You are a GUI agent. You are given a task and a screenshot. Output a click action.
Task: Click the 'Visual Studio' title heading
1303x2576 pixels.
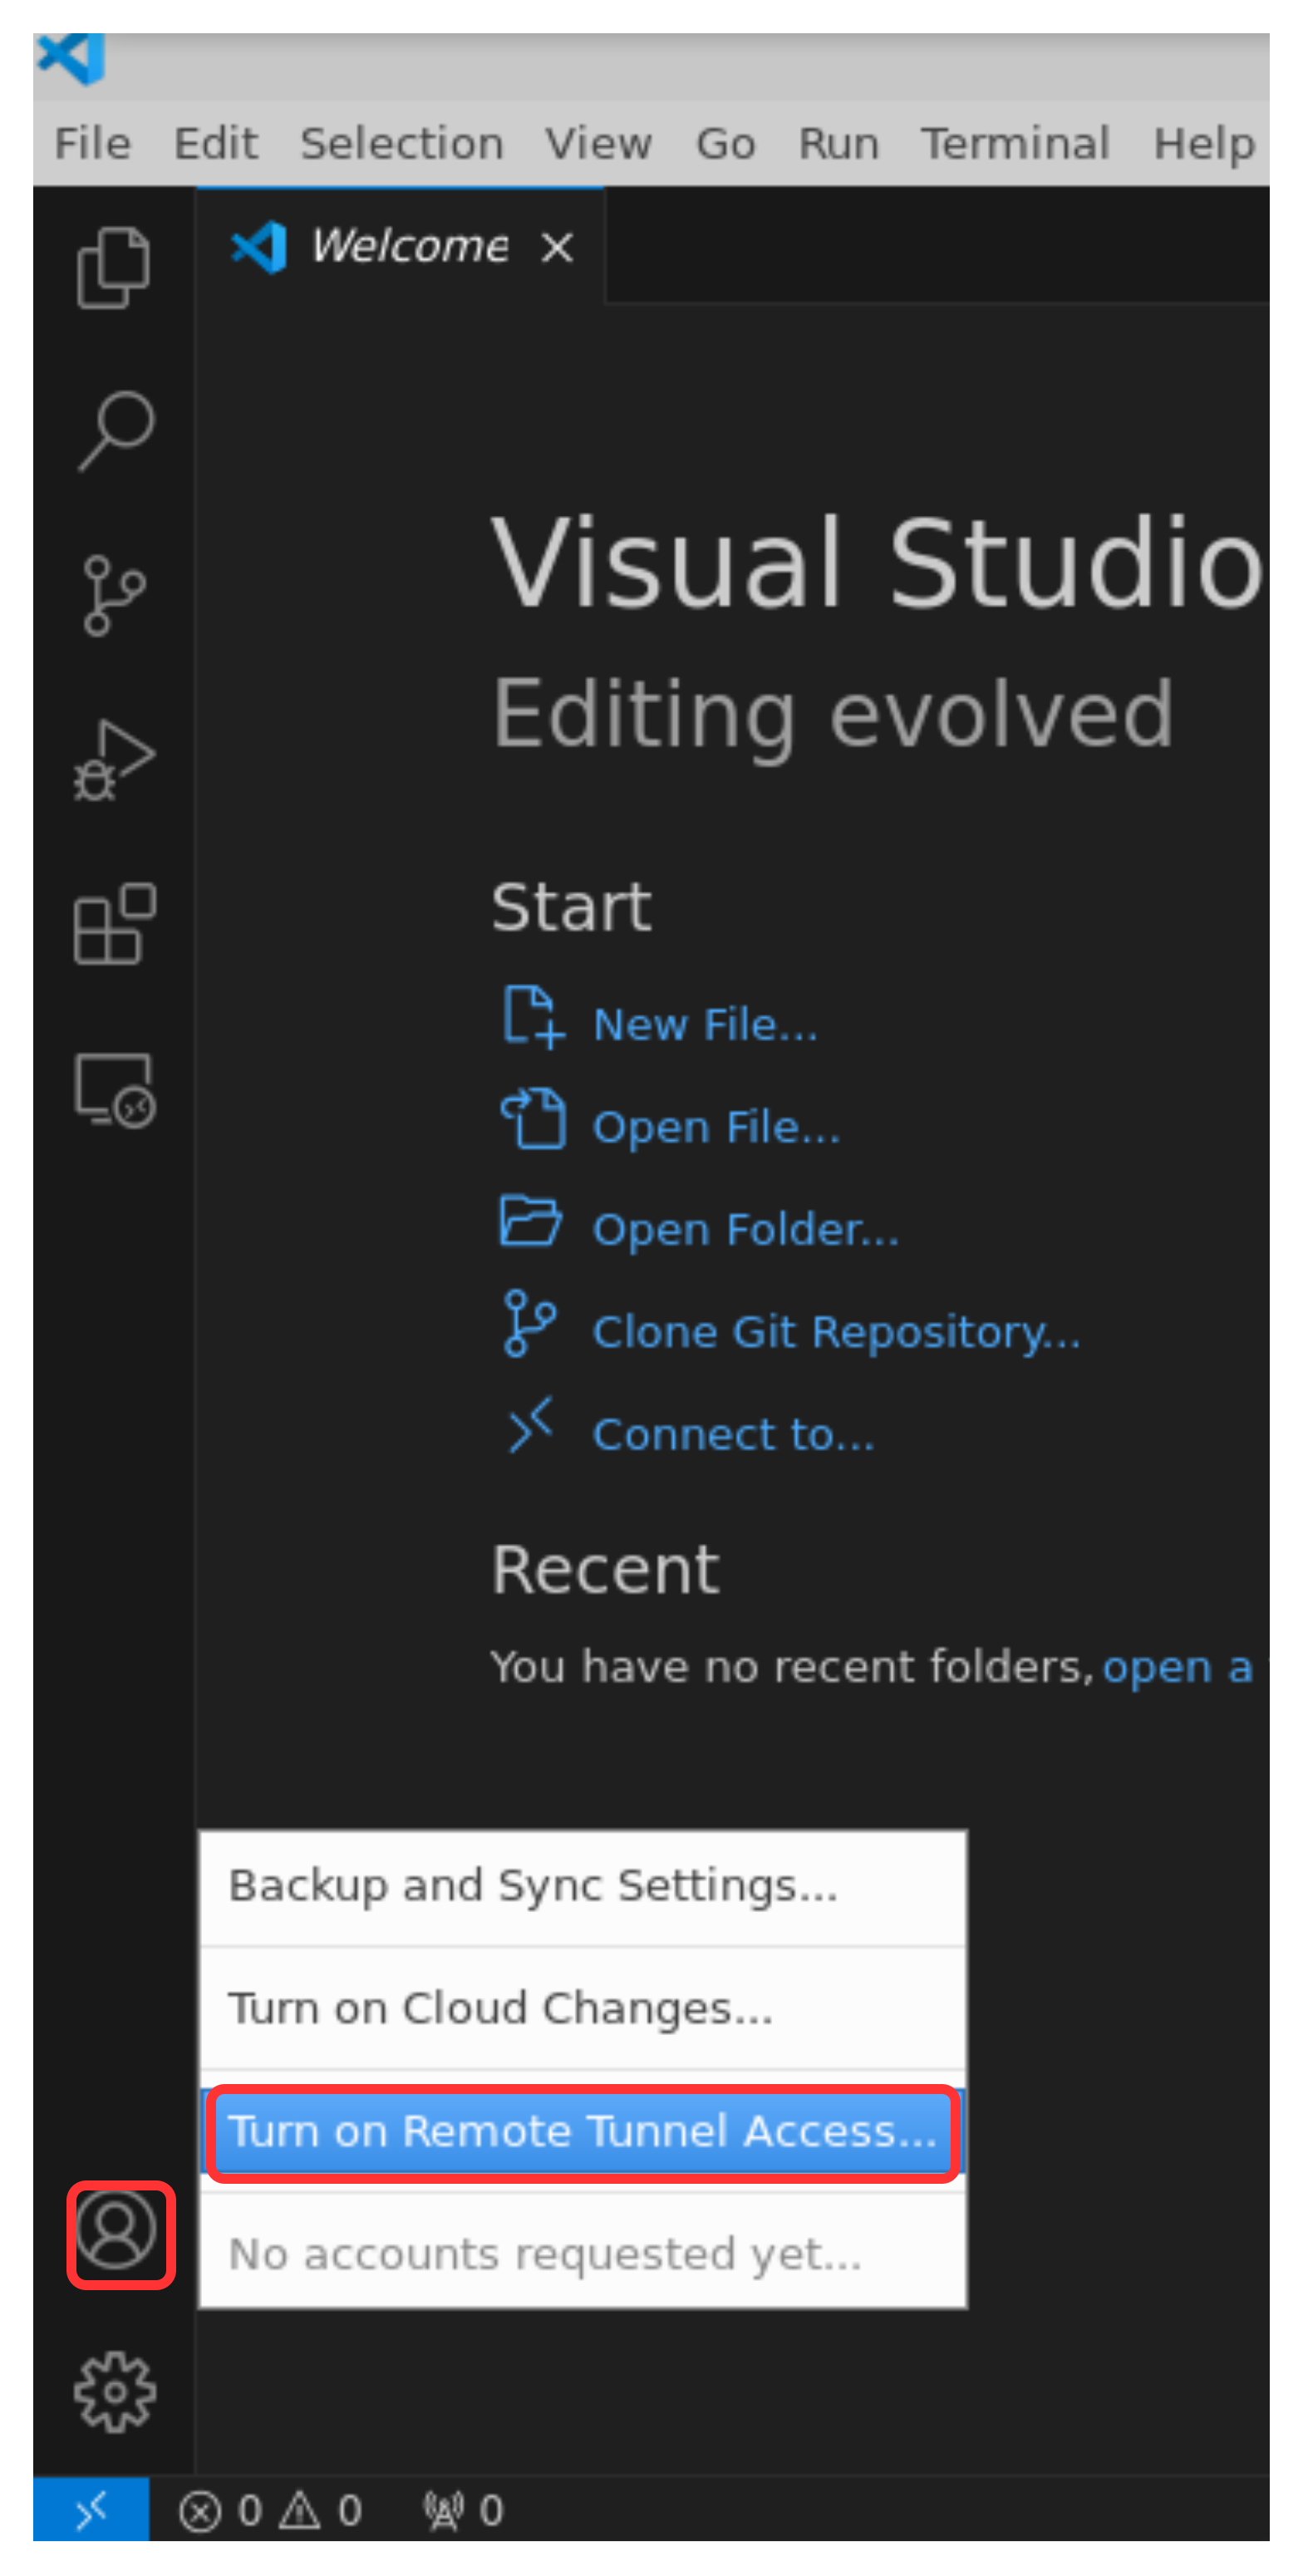point(878,562)
